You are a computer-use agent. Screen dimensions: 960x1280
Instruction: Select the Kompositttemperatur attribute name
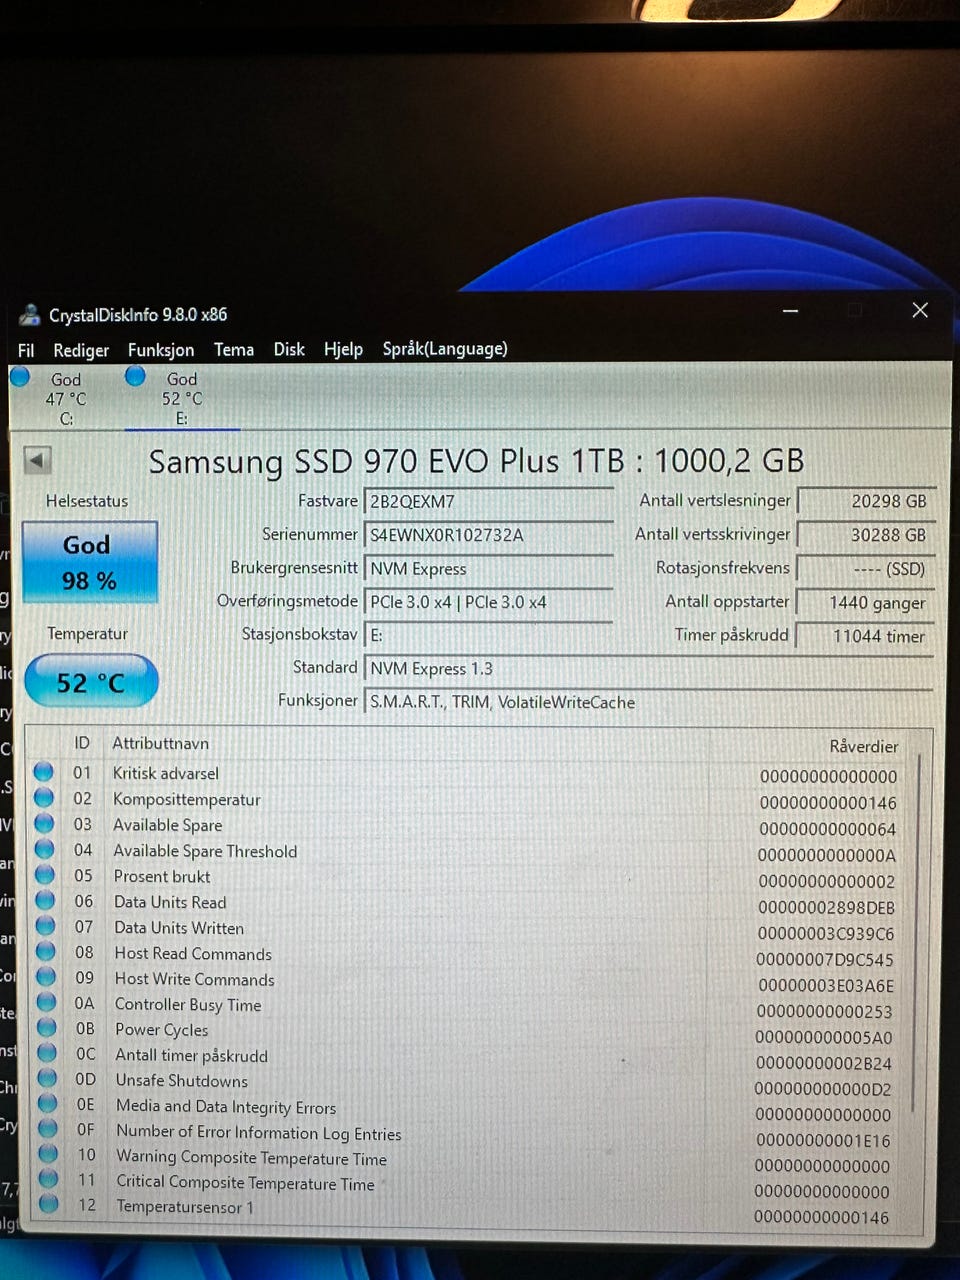pyautogui.click(x=187, y=799)
